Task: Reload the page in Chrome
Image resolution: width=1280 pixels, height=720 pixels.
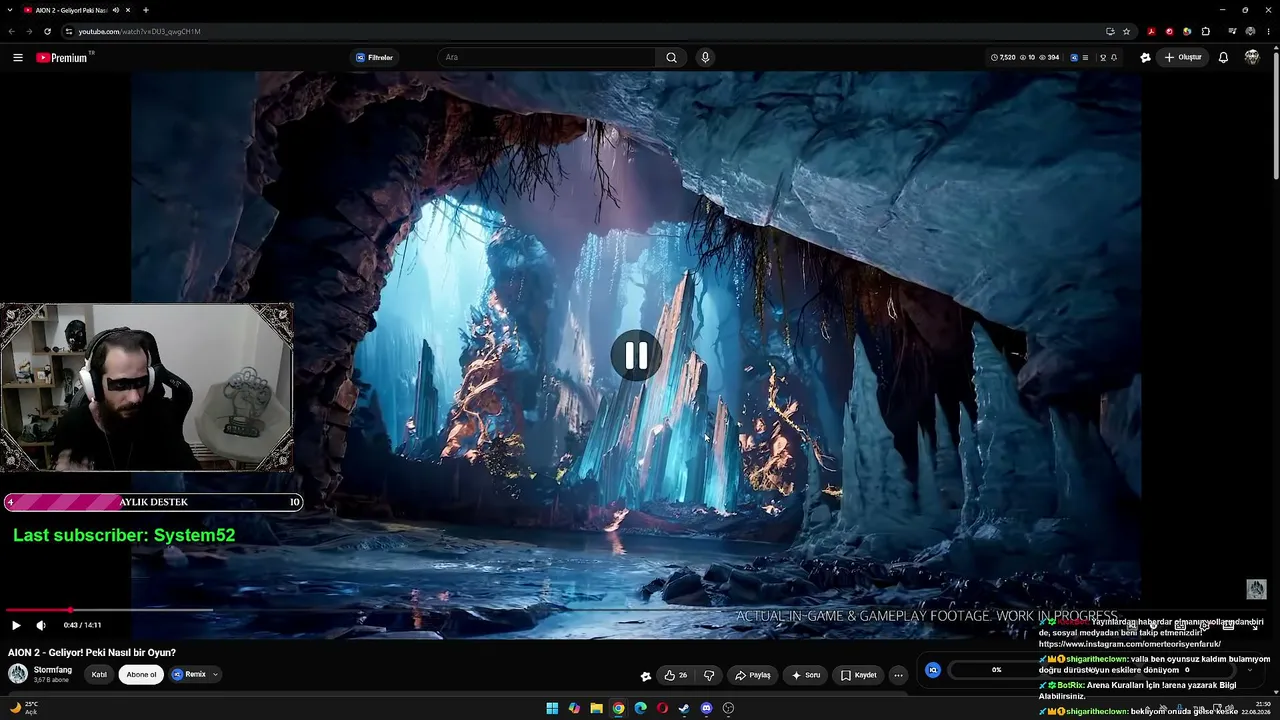Action: [x=47, y=31]
